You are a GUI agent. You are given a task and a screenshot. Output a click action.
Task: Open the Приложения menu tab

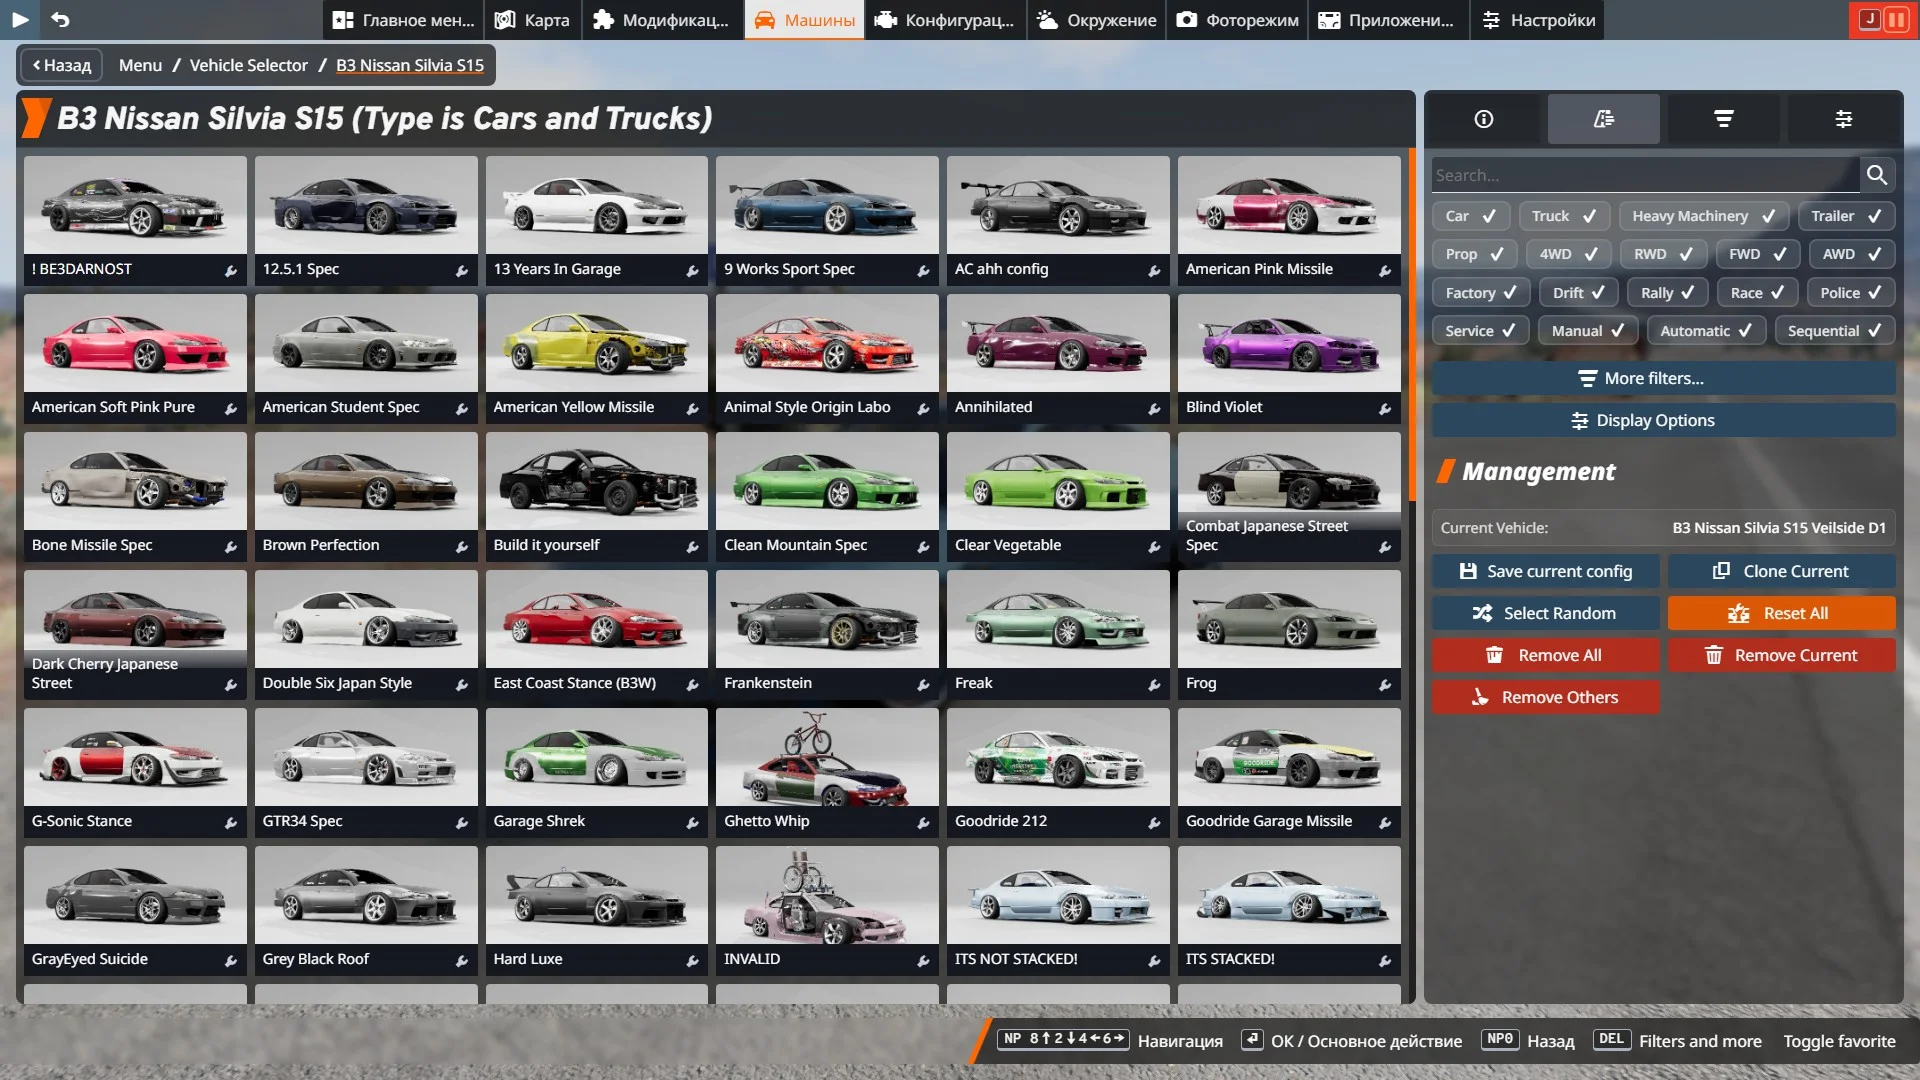pyautogui.click(x=1388, y=20)
